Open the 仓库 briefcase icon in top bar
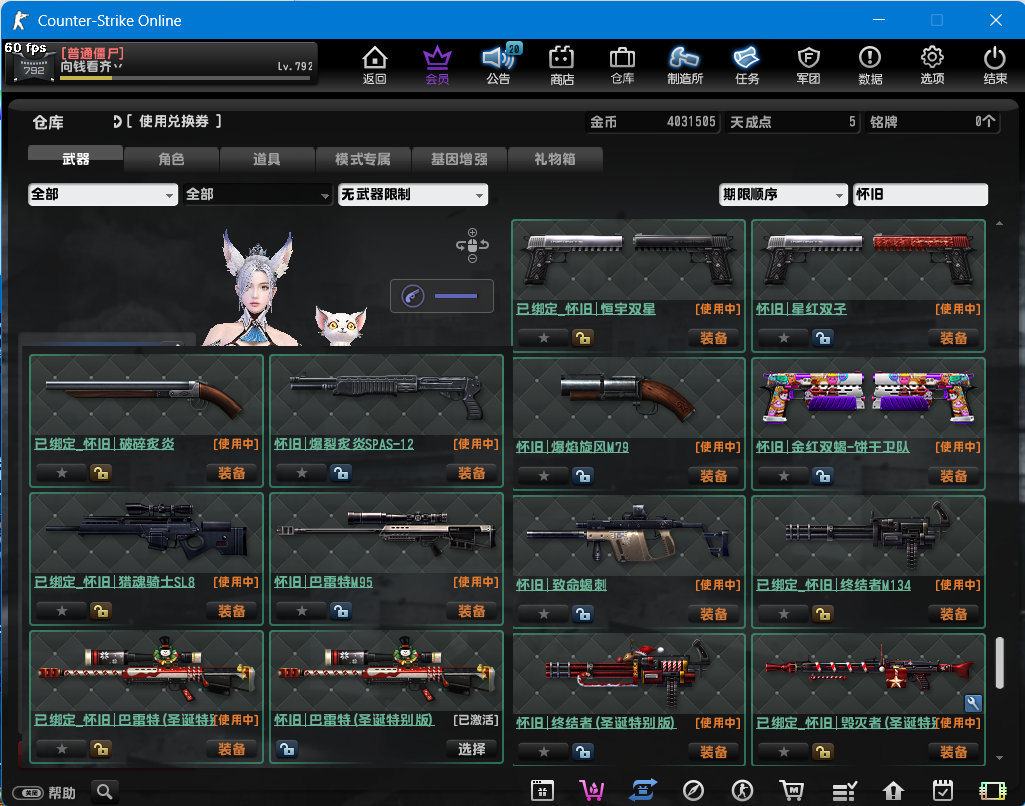 coord(622,65)
